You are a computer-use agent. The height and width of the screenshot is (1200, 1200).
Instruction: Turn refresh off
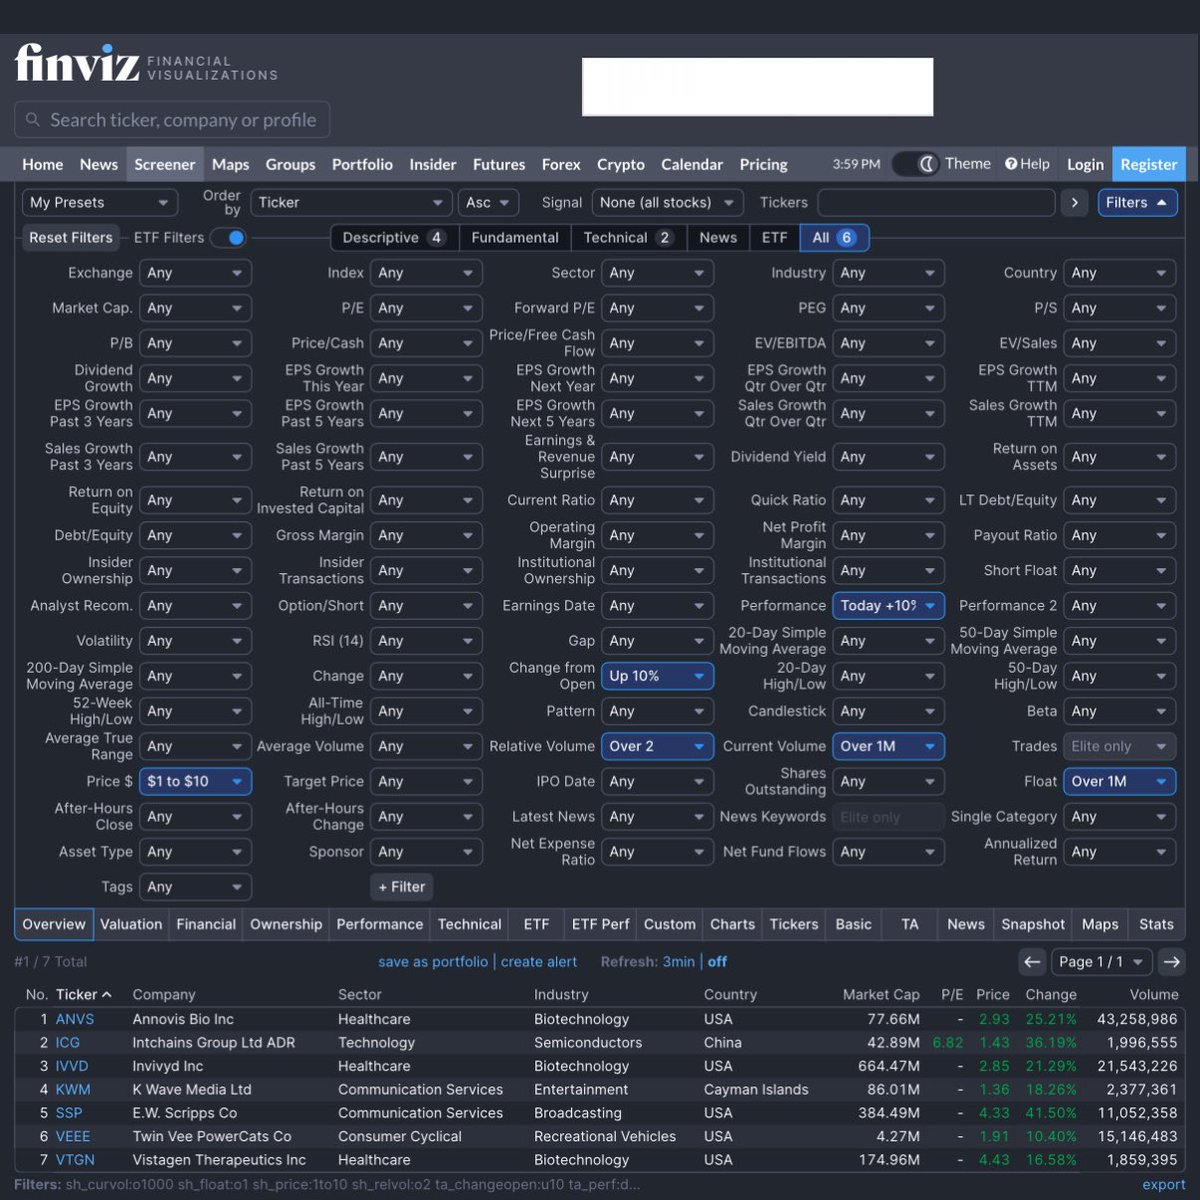point(717,962)
